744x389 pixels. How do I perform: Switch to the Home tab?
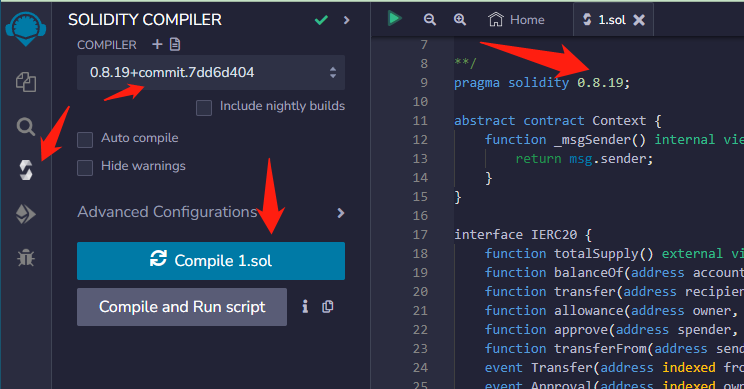[516, 20]
